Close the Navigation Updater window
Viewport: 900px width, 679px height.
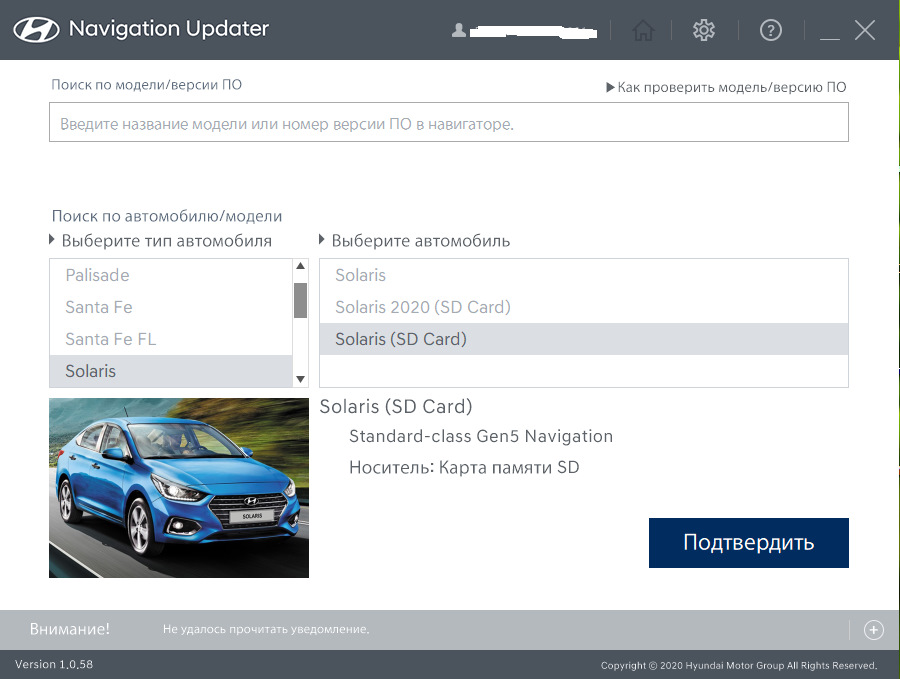coord(864,30)
